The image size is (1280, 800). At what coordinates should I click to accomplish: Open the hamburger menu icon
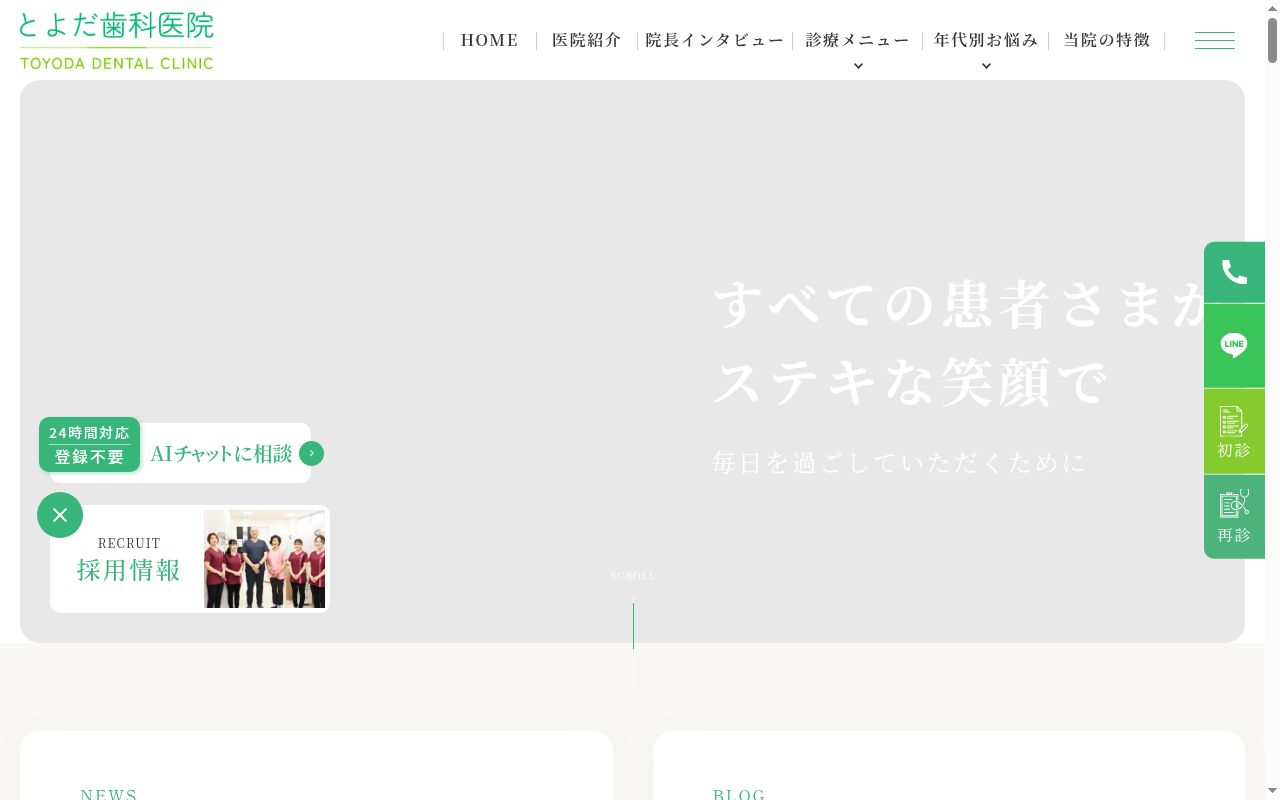(1214, 40)
